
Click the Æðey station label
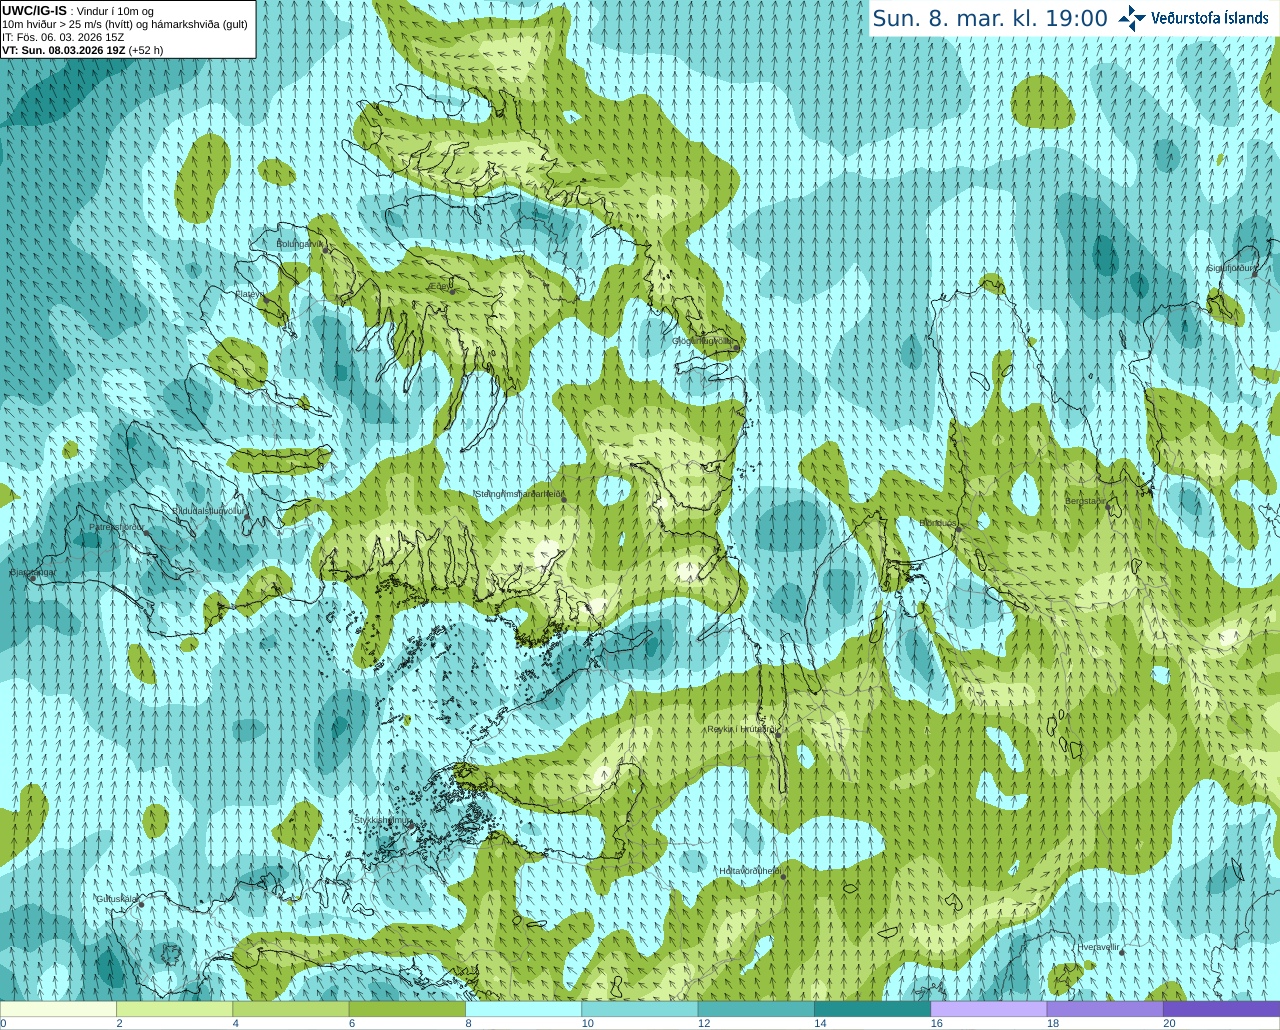click(x=439, y=286)
